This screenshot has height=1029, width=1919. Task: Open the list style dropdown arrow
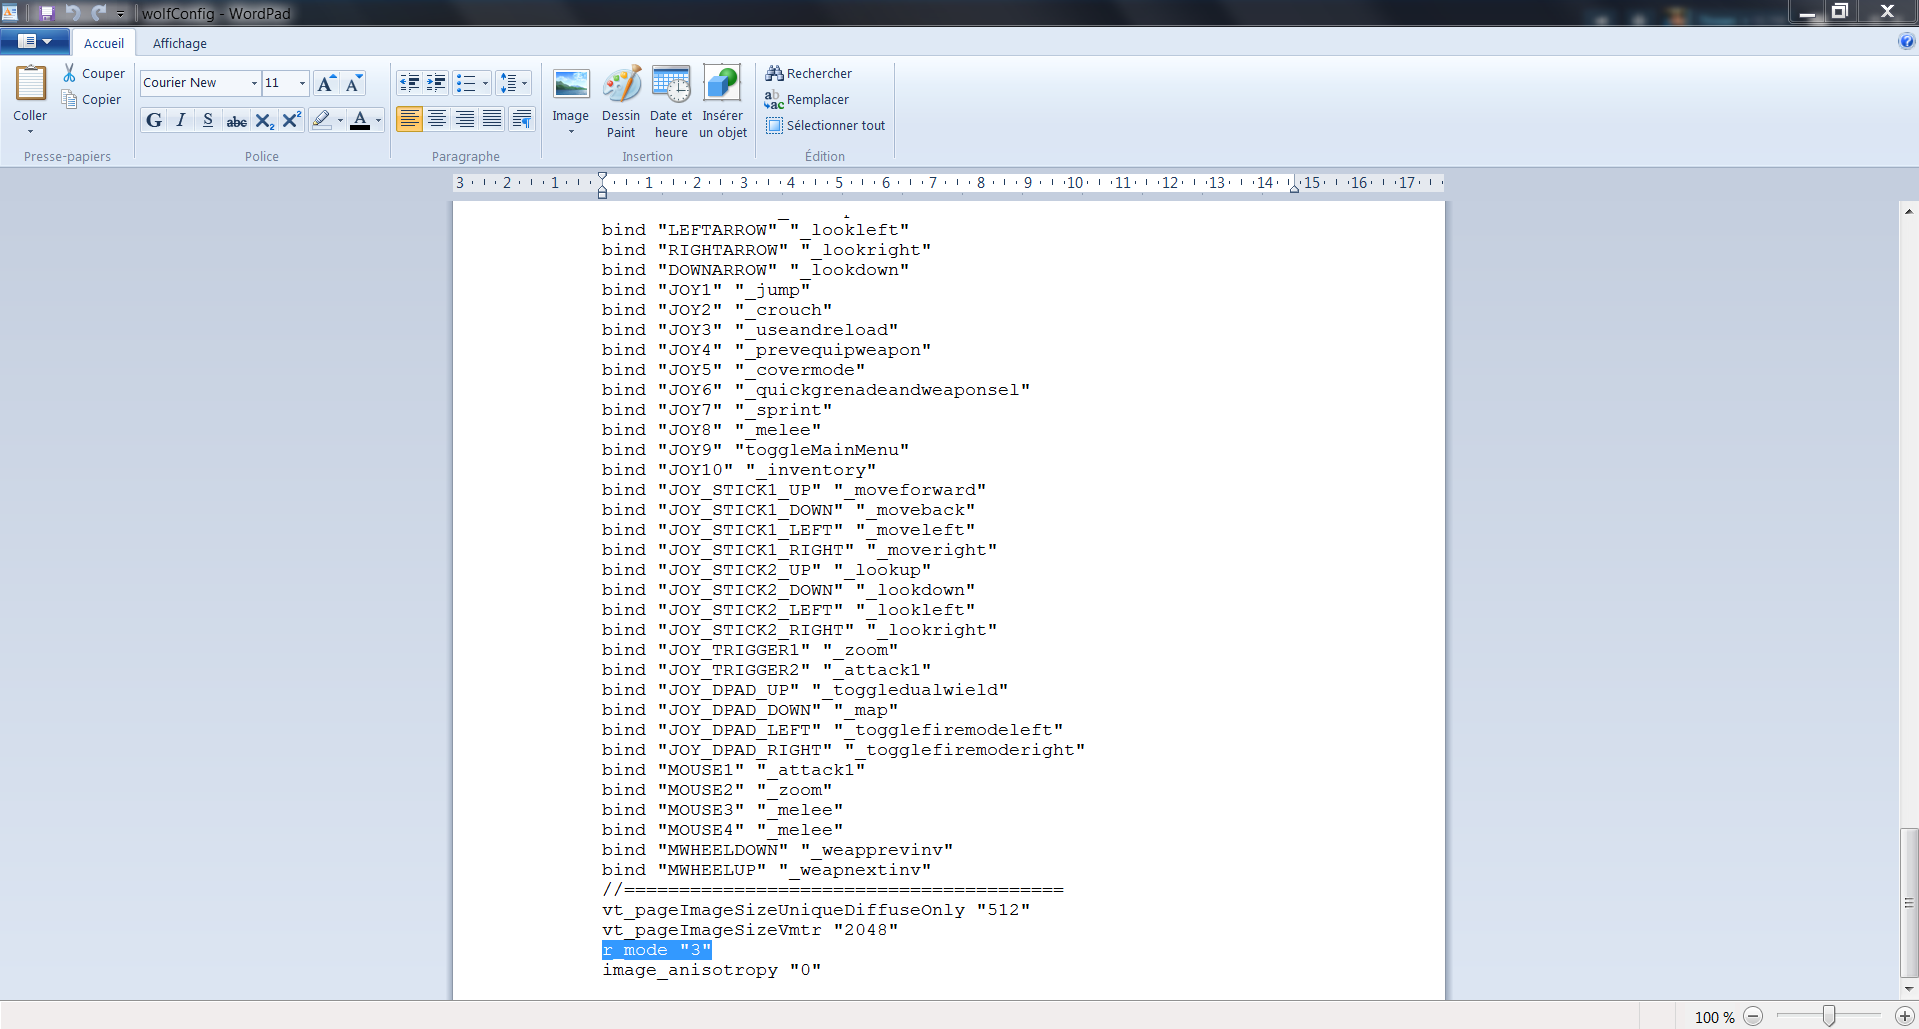485,83
